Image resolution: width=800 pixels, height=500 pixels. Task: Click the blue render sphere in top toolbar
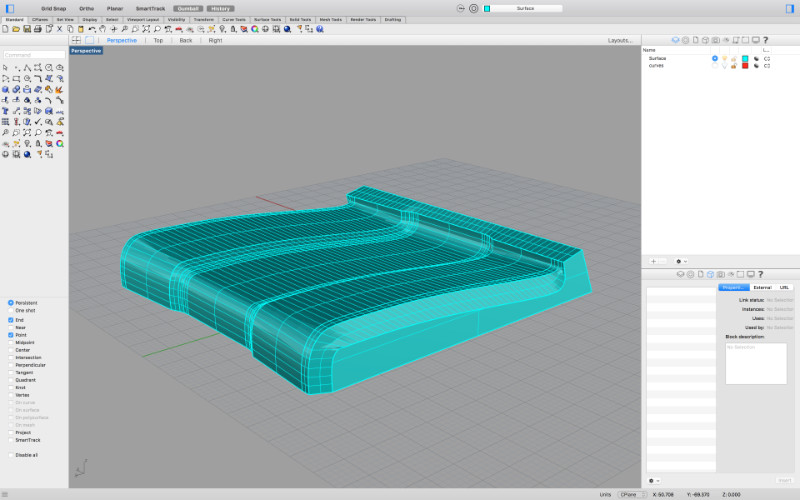pos(287,29)
